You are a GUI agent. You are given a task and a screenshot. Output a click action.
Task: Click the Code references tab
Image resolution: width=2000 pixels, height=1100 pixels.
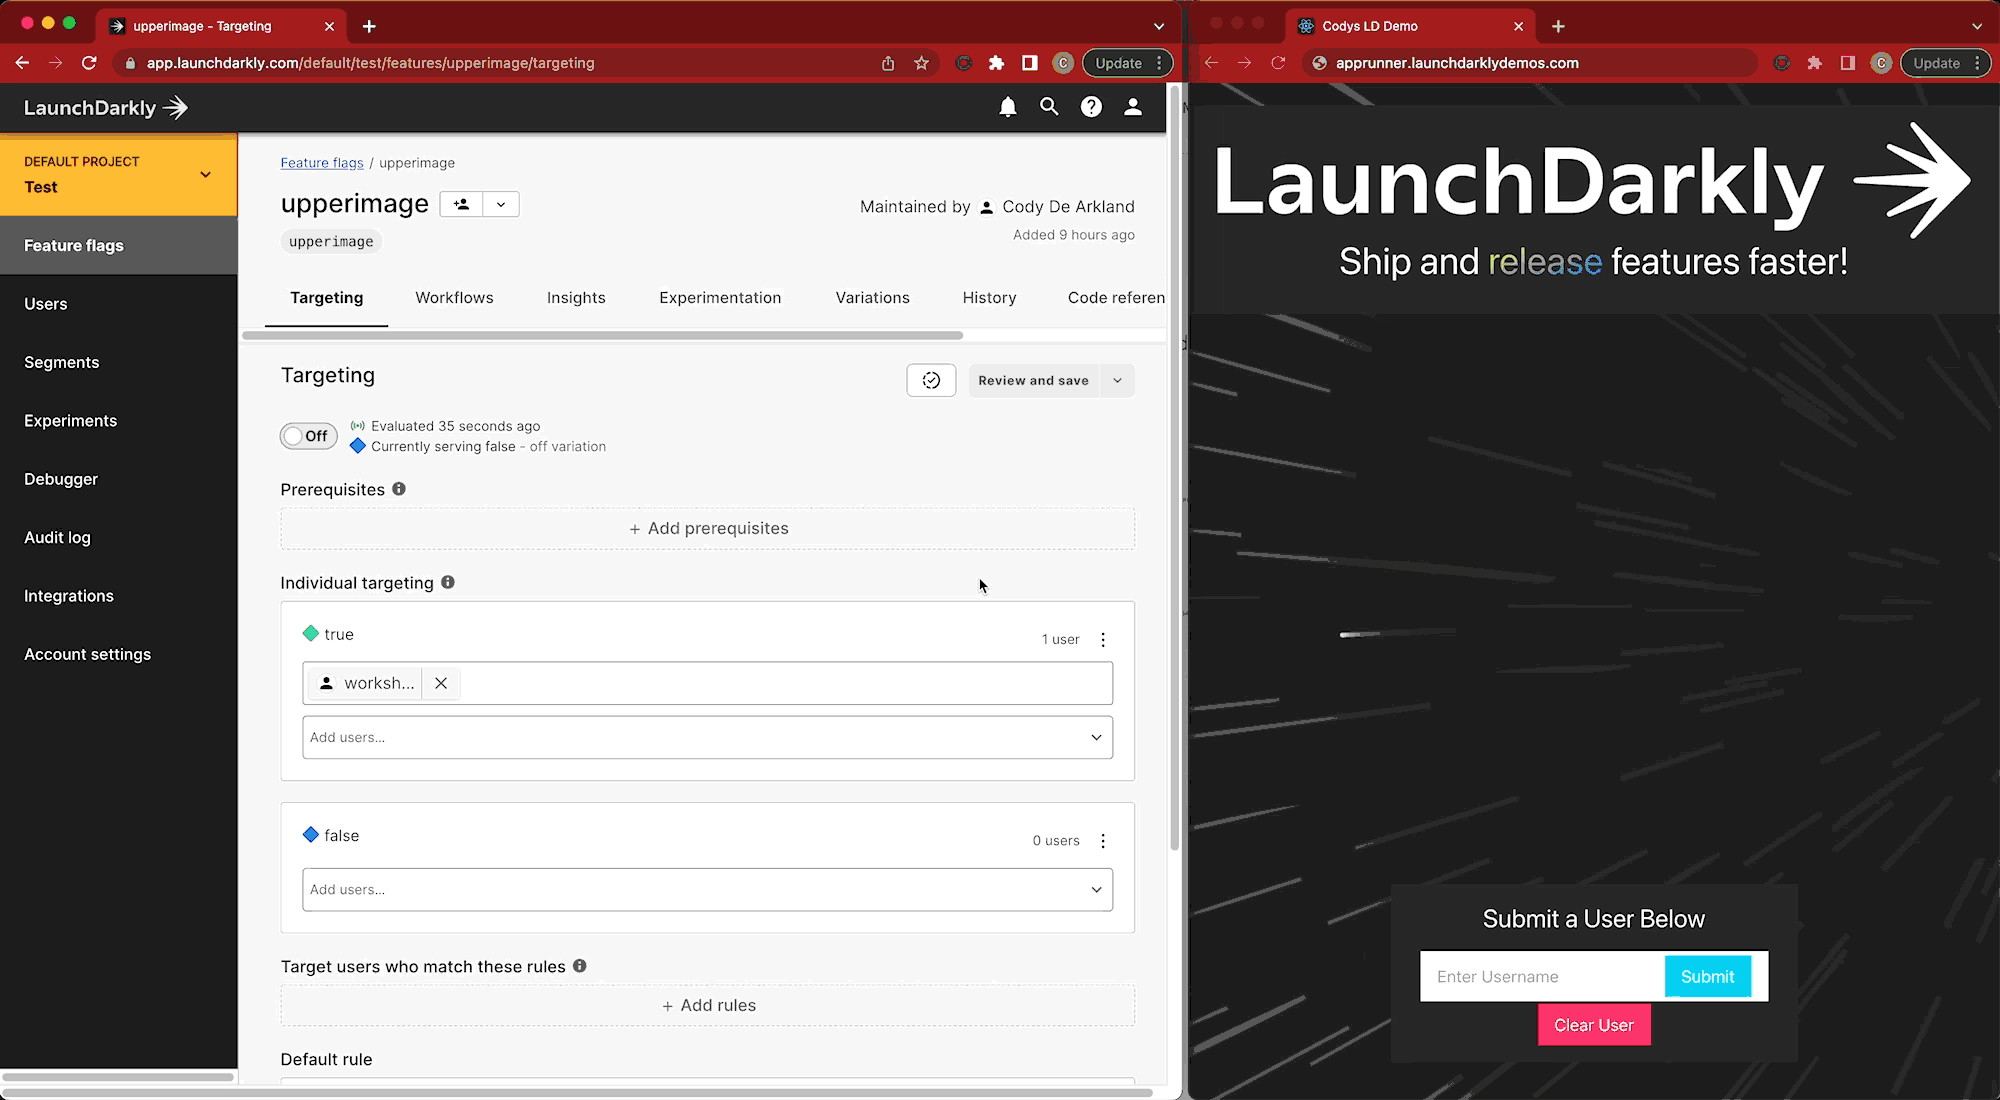point(1115,297)
